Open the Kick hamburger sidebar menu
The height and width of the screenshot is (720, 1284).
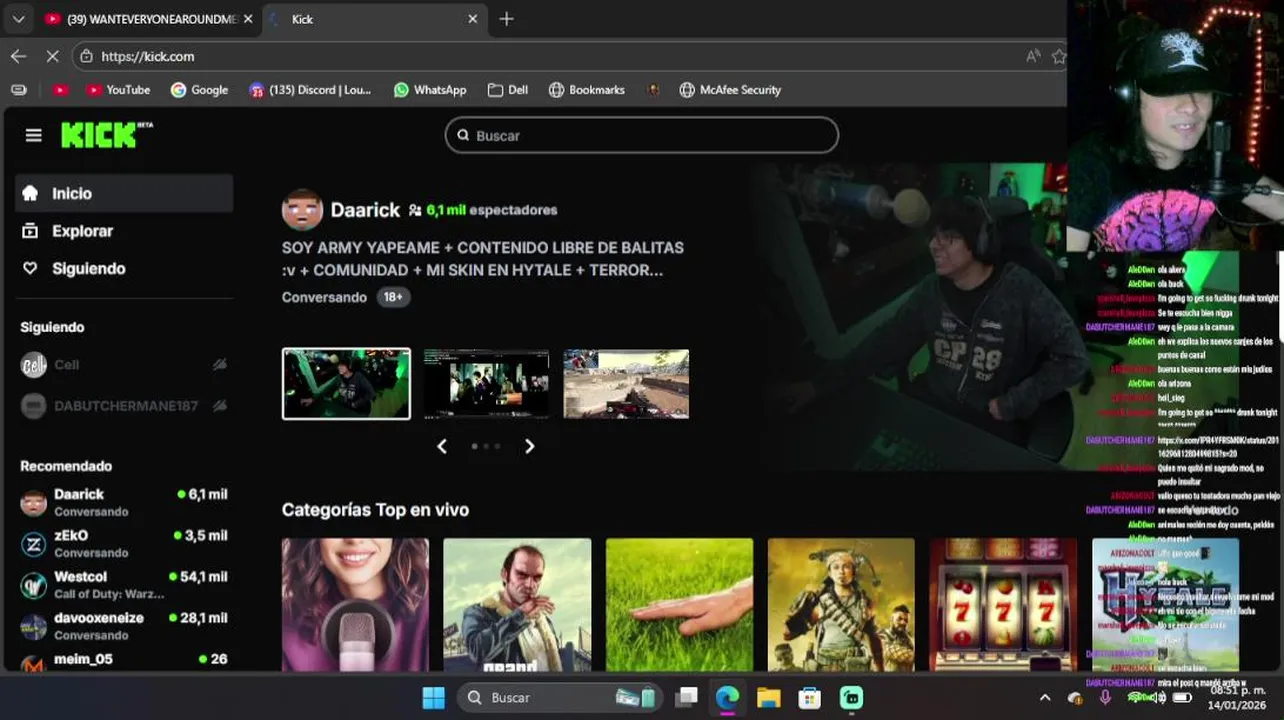[33, 135]
